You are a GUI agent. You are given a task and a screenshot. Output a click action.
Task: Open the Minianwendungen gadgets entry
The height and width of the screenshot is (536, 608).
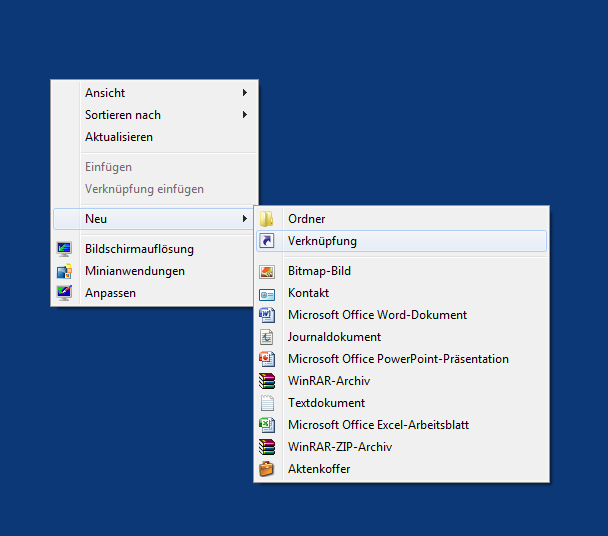[x=134, y=271]
